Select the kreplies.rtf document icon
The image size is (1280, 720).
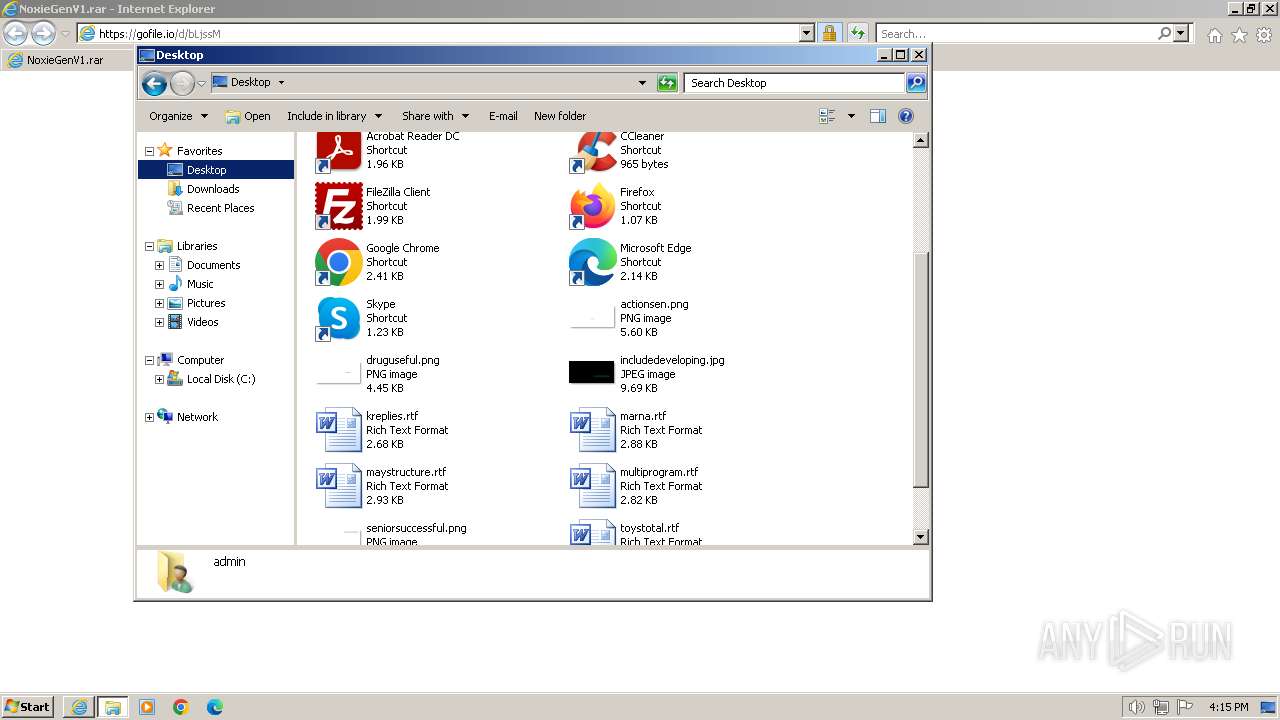pos(338,430)
